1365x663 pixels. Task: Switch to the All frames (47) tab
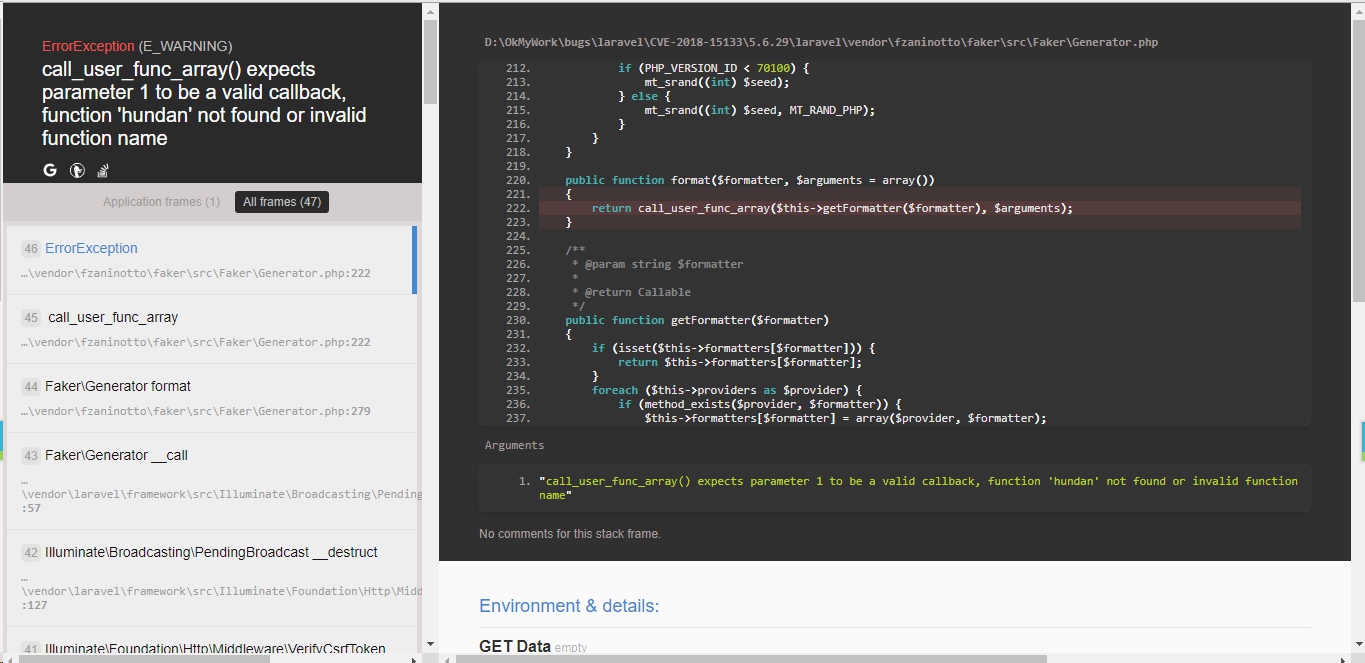point(282,202)
